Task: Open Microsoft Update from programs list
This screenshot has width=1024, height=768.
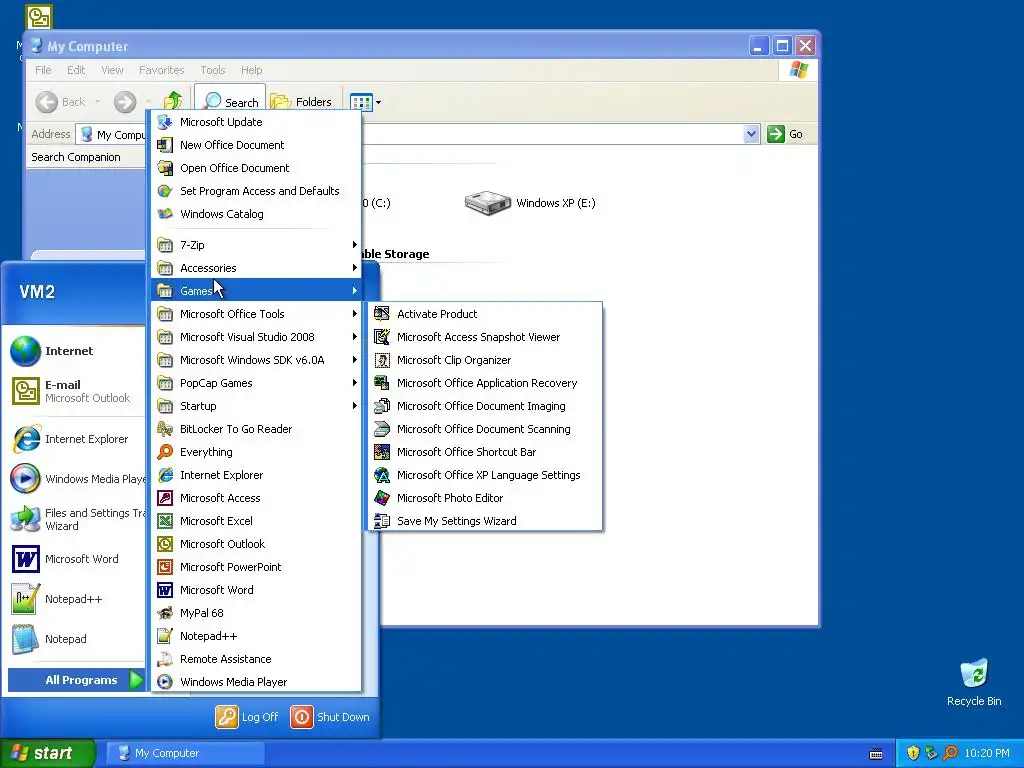Action: click(x=256, y=122)
